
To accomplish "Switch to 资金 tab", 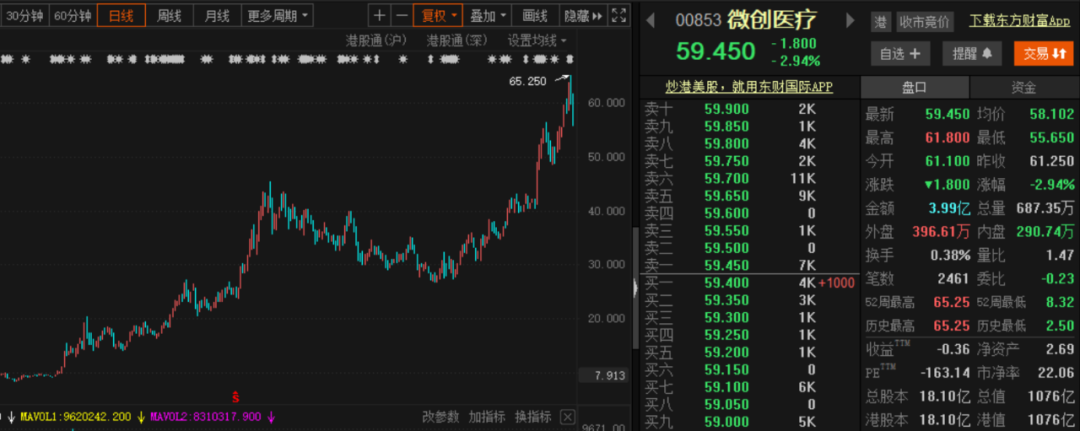I will coord(1024,87).
